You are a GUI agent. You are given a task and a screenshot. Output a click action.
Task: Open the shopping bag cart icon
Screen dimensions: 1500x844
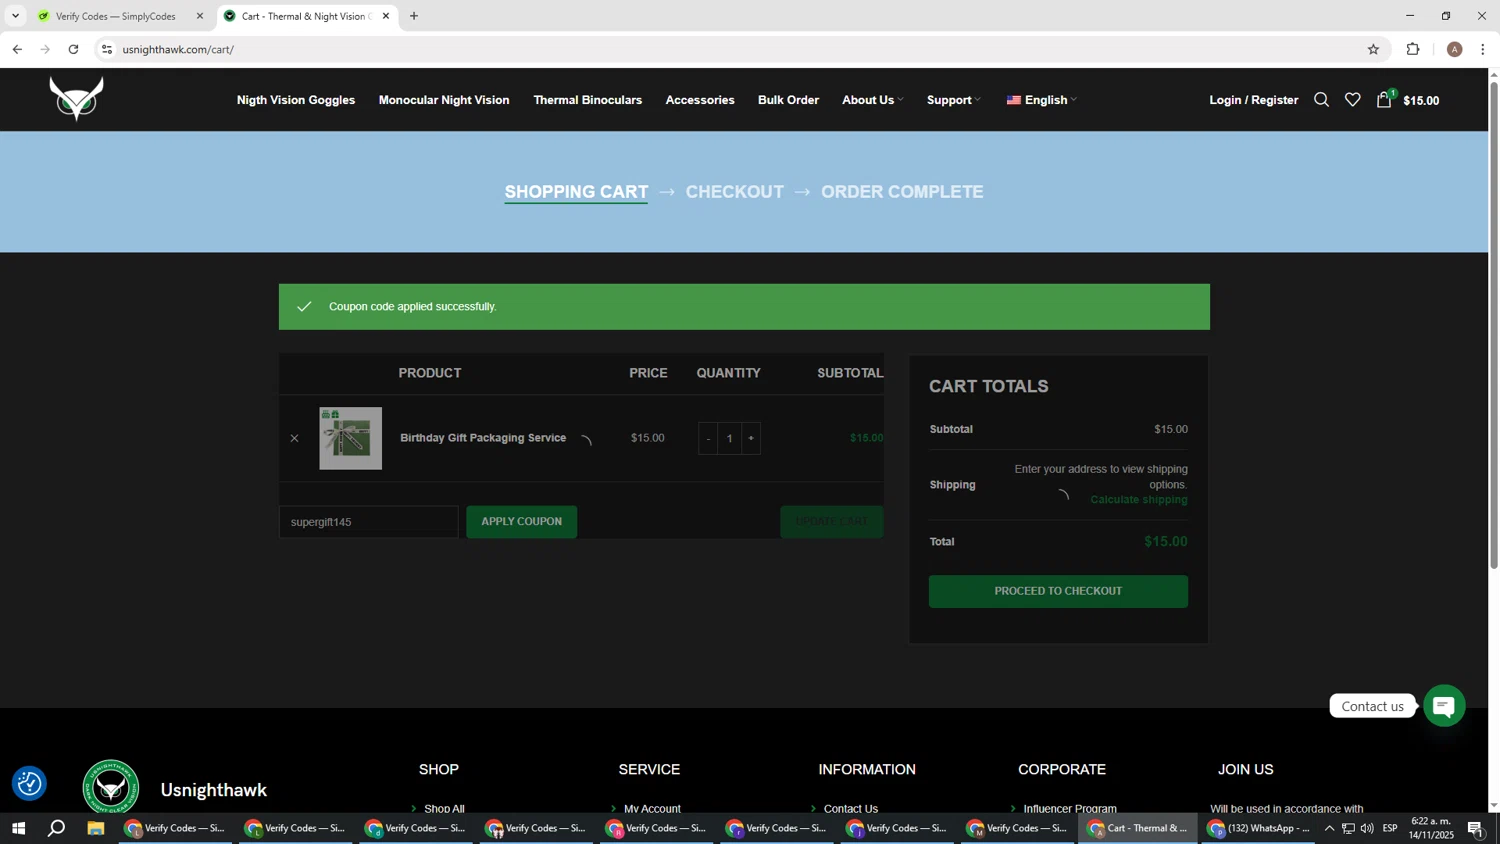[x=1384, y=99]
